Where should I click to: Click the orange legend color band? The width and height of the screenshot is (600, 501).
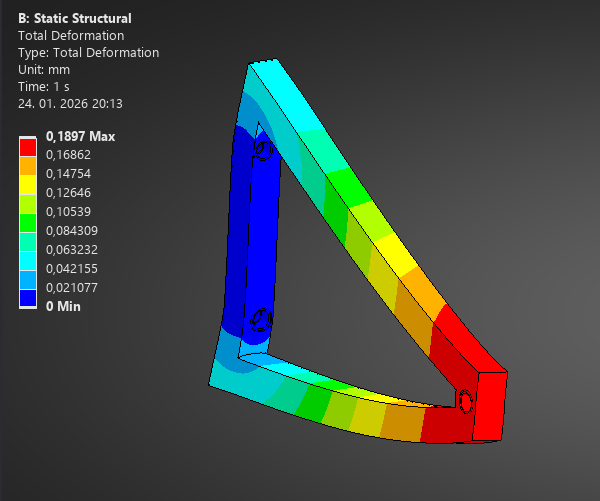pyautogui.click(x=28, y=165)
